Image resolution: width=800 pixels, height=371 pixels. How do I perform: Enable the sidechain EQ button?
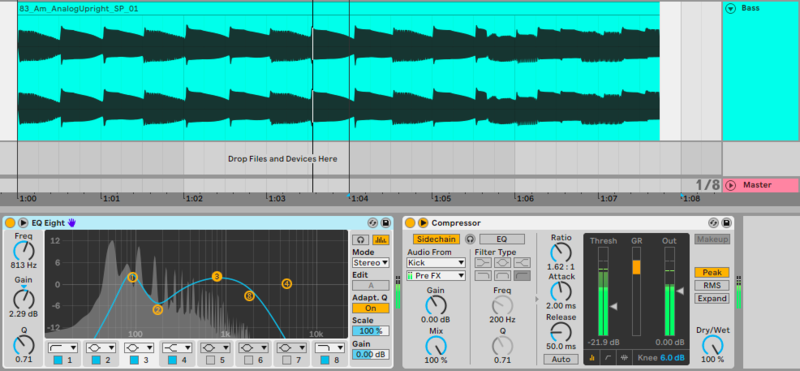(x=502, y=239)
